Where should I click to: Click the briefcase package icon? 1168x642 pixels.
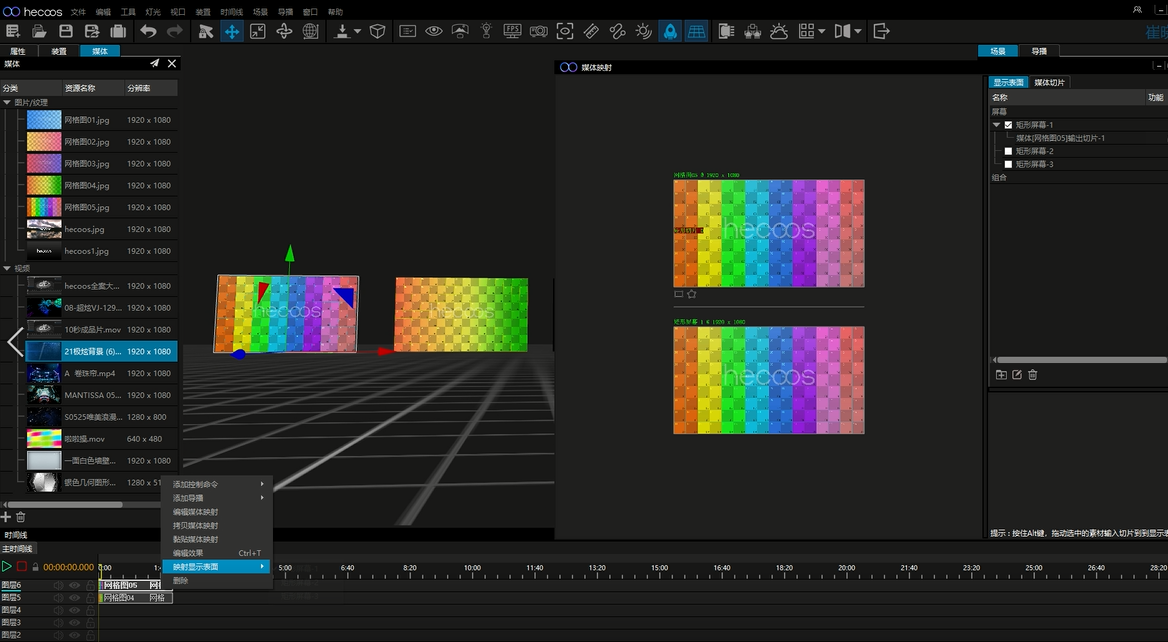pos(118,31)
